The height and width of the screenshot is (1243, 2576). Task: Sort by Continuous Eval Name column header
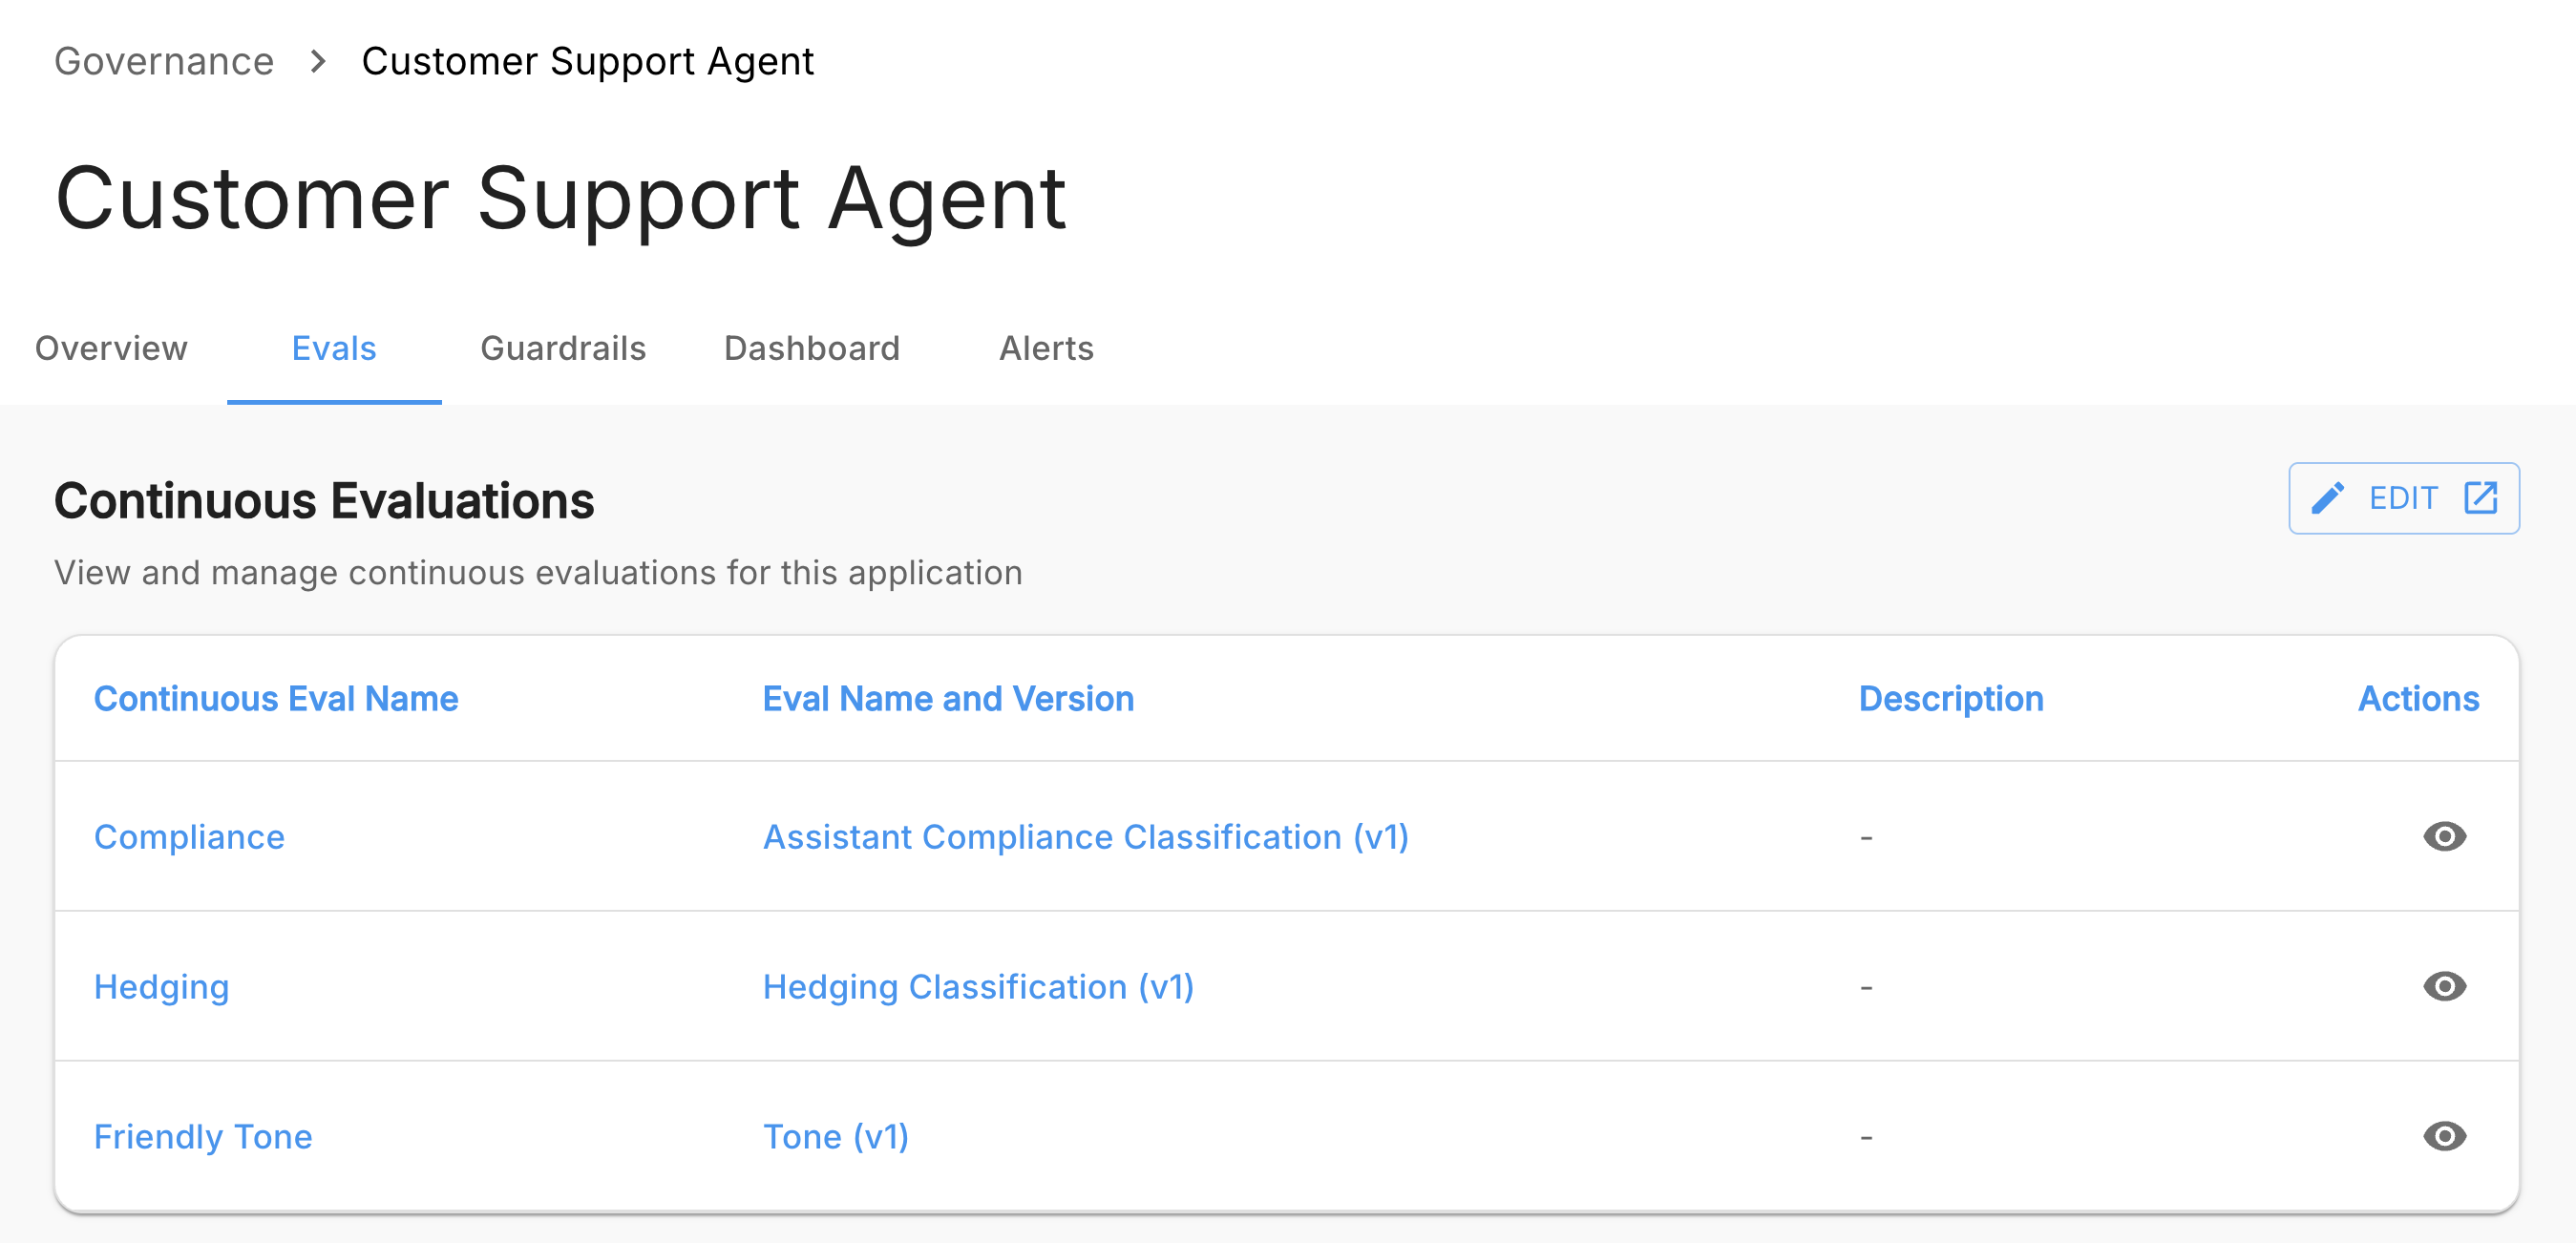point(276,699)
